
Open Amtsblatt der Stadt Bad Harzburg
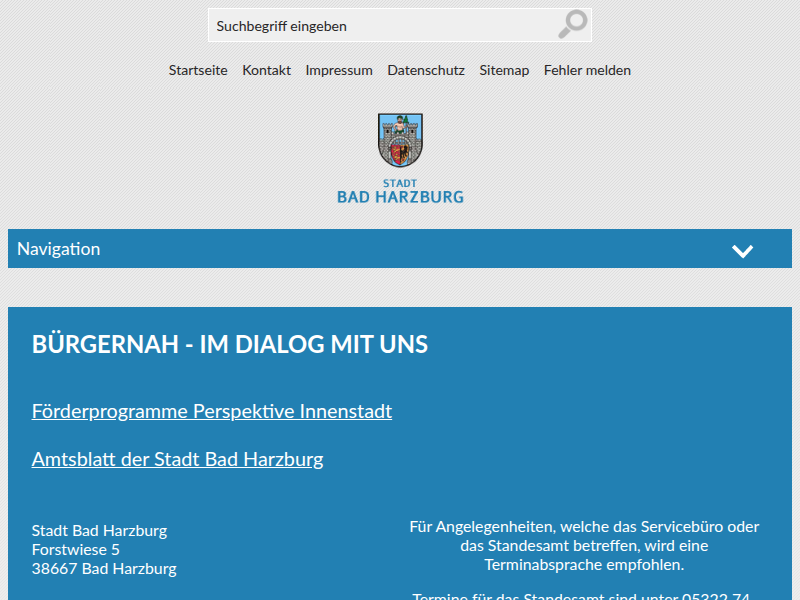click(x=177, y=459)
